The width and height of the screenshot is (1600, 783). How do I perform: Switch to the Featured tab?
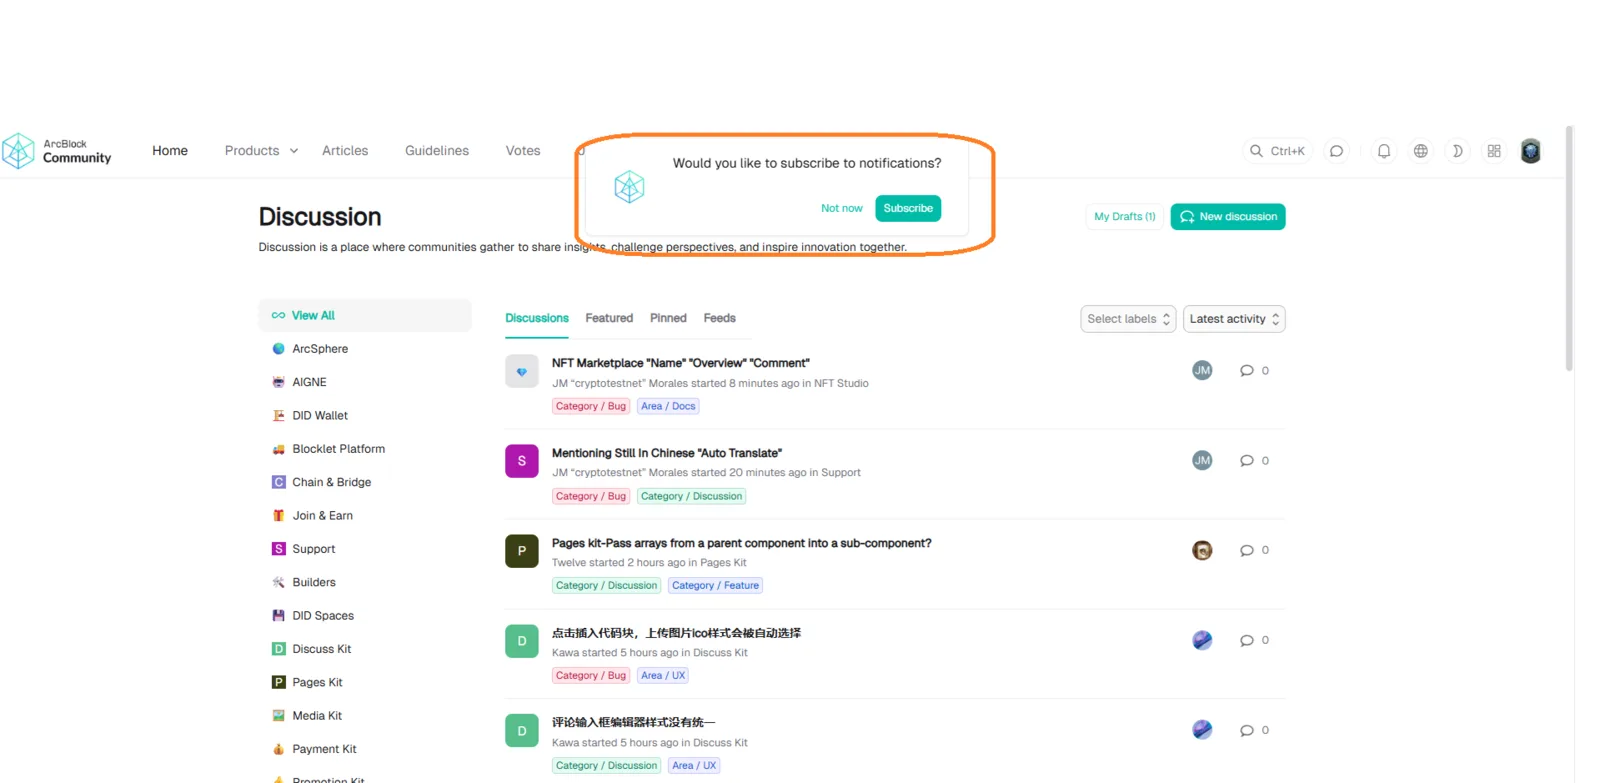point(609,318)
